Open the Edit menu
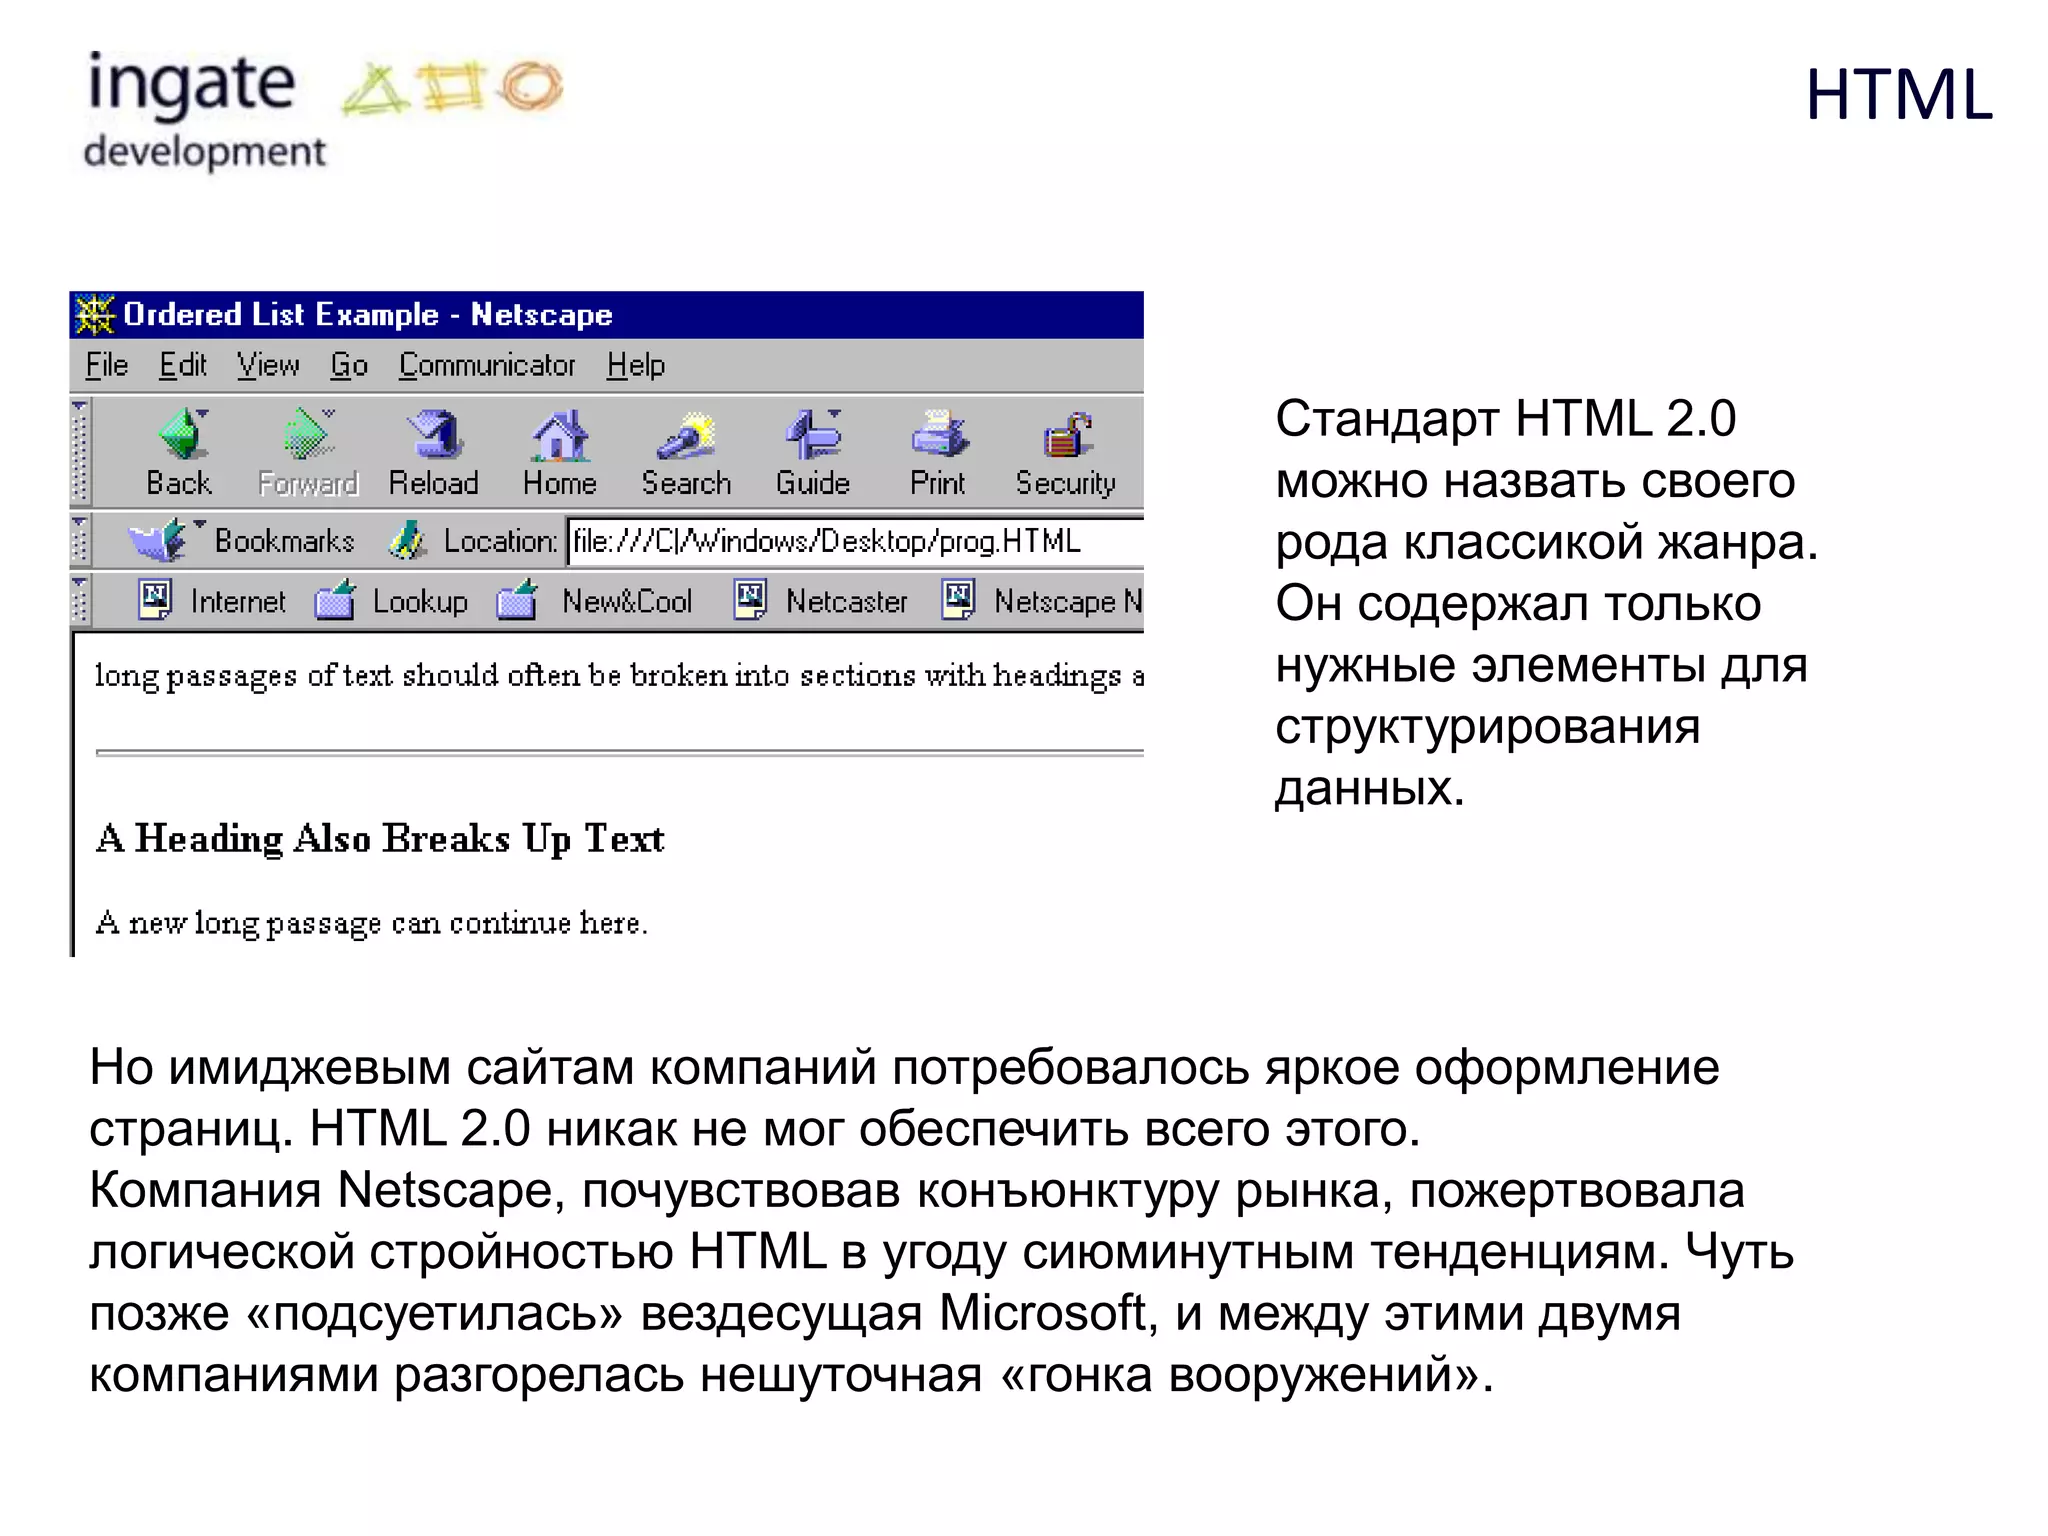The height and width of the screenshot is (1536, 2048). 183,366
